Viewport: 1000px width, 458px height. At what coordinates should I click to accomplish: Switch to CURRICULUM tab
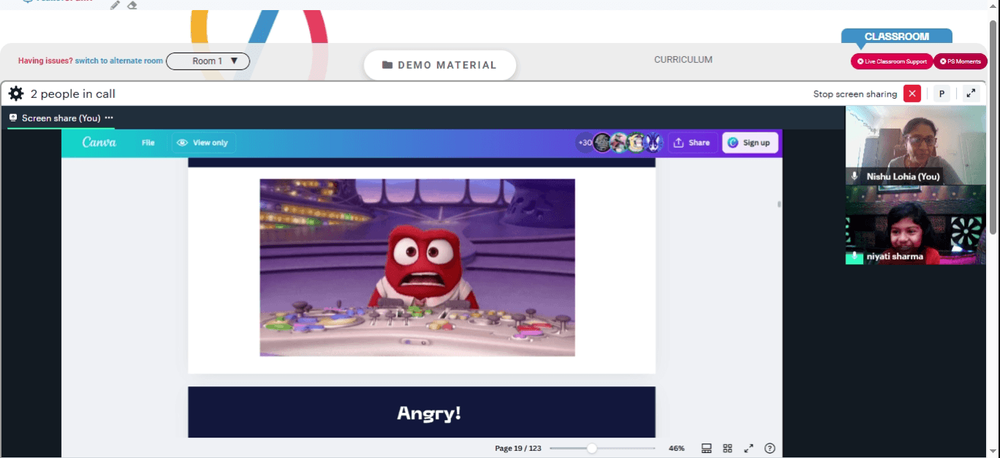(x=683, y=60)
